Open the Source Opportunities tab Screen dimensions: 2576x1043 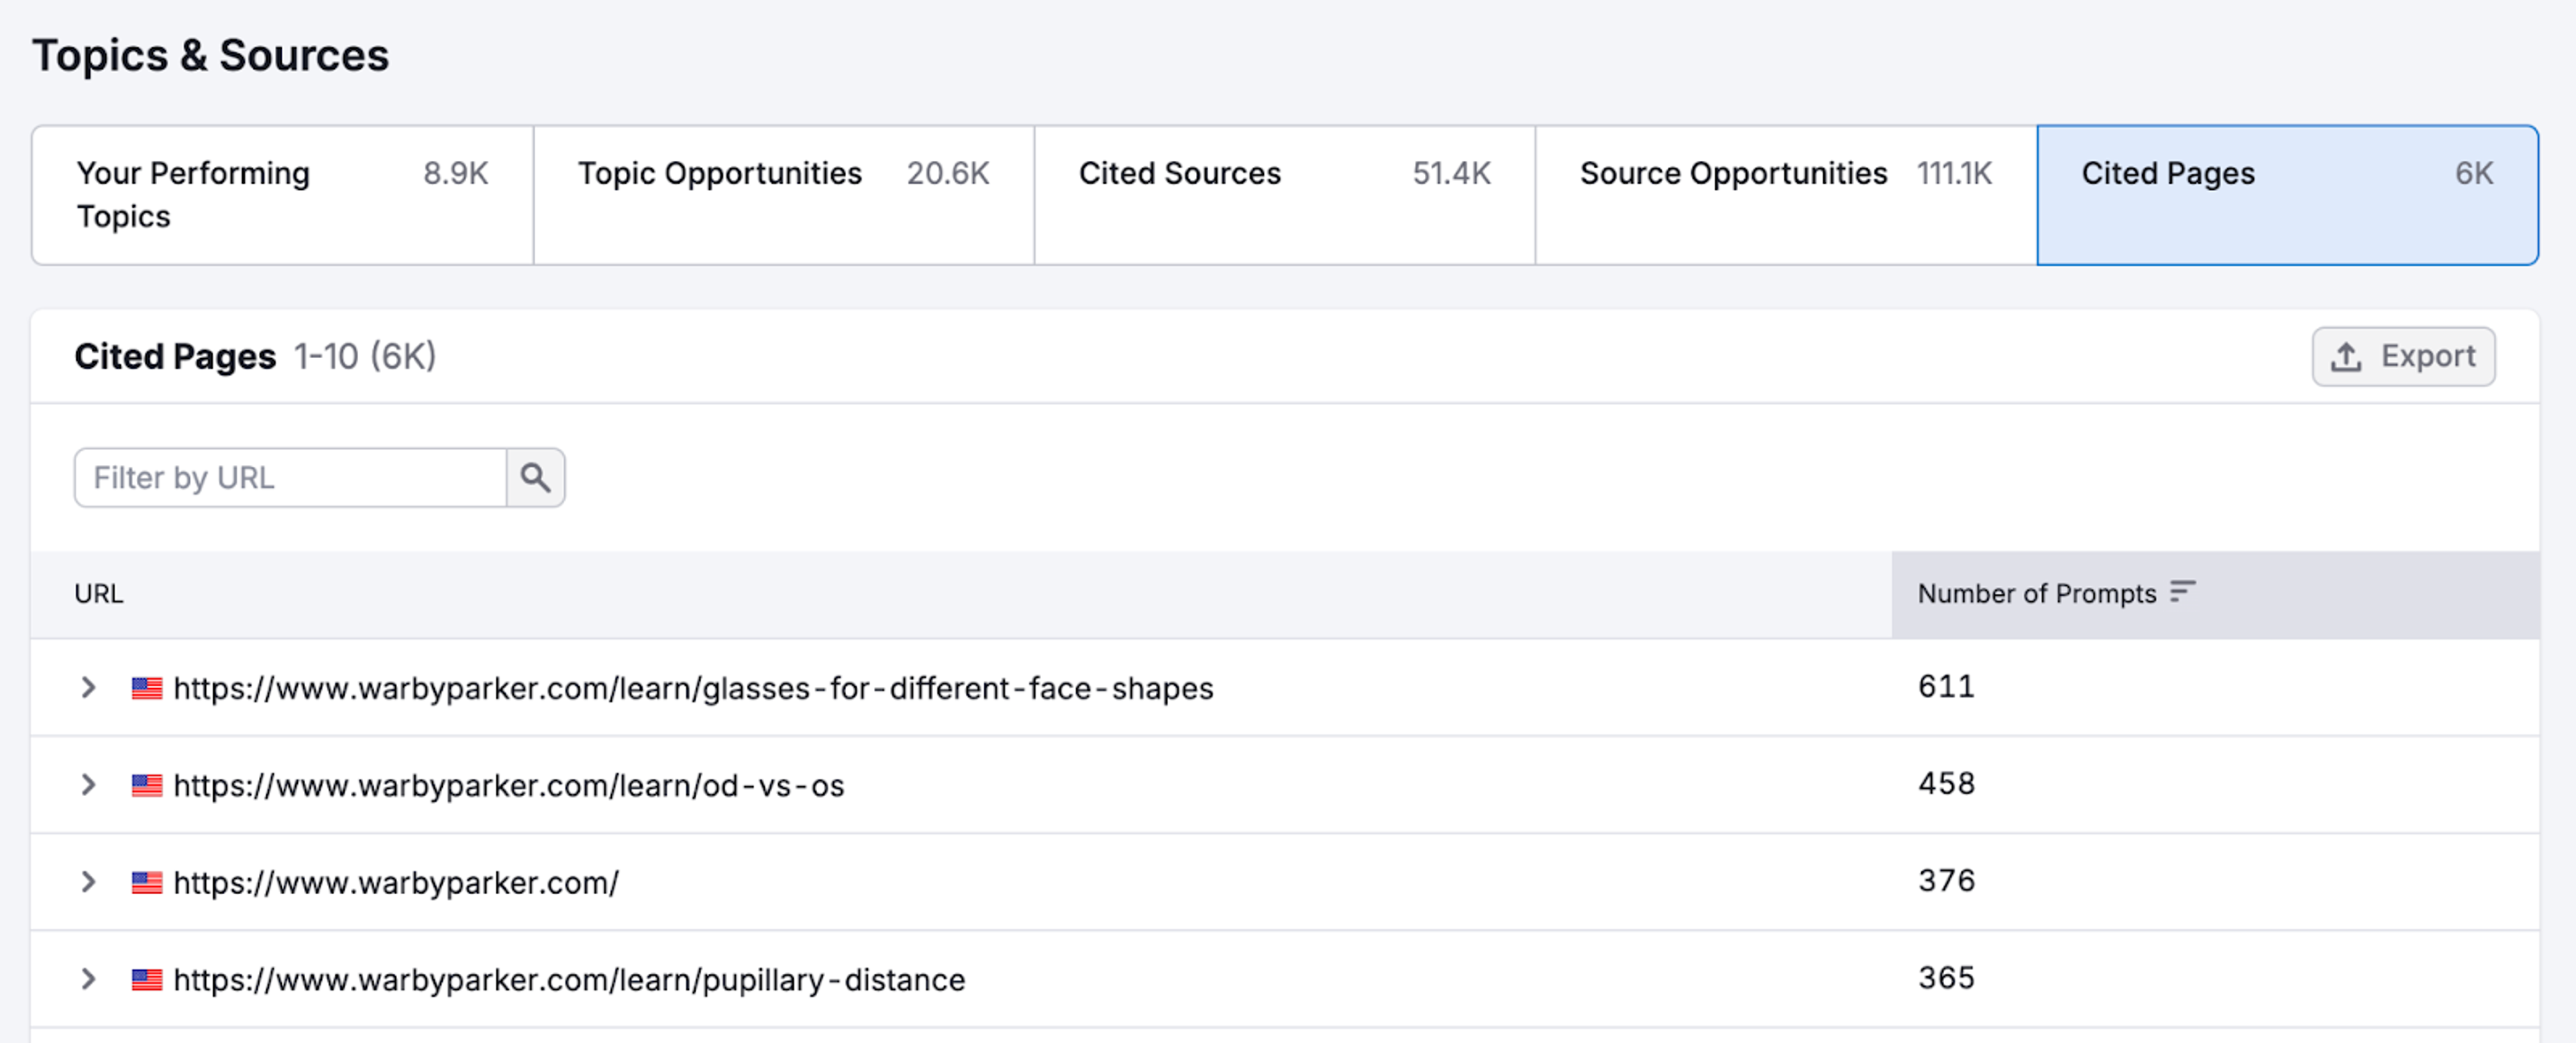tap(1786, 195)
